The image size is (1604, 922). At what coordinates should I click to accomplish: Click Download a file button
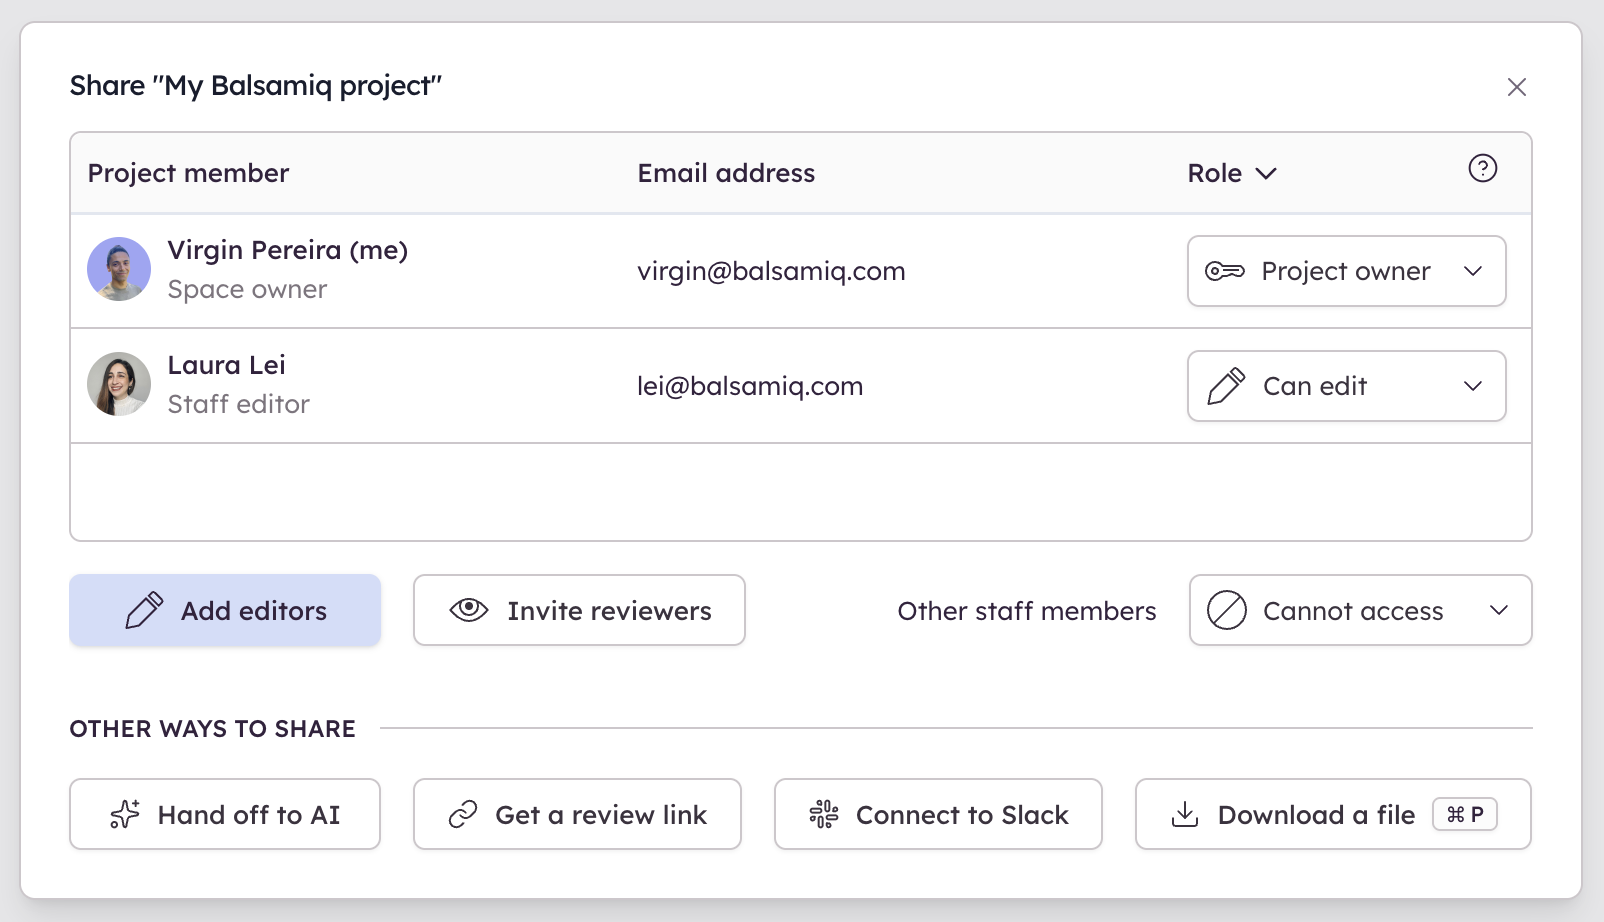tap(1333, 814)
